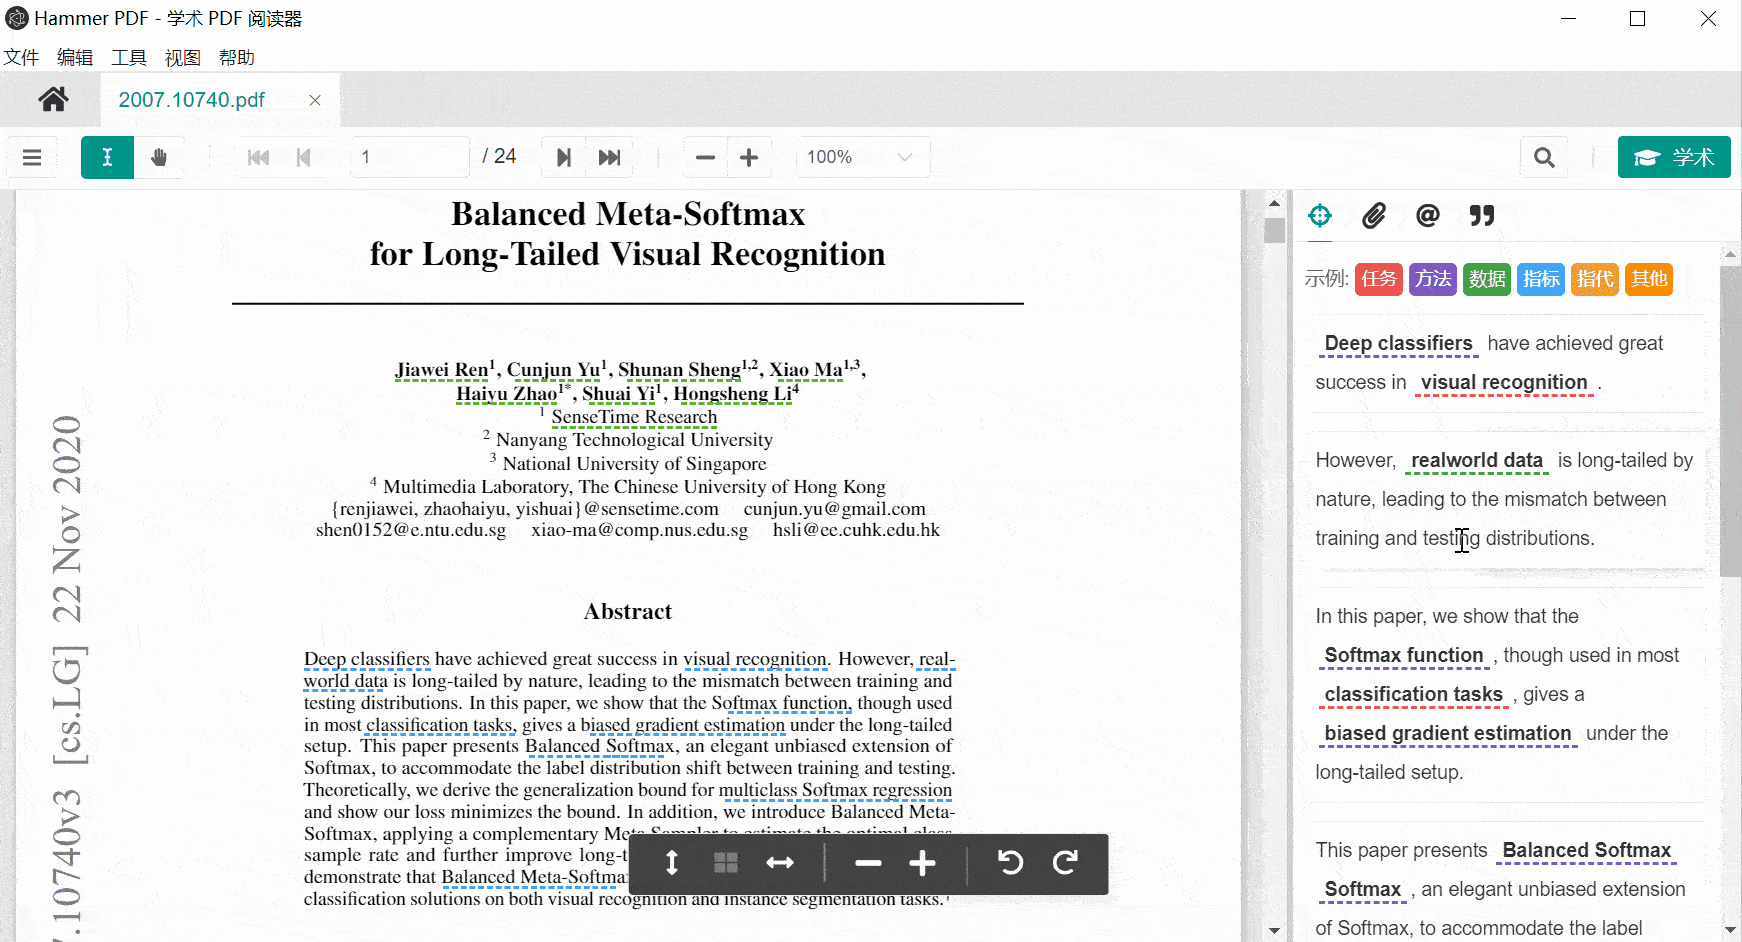Click the document scrollbar up arrow

(1274, 203)
